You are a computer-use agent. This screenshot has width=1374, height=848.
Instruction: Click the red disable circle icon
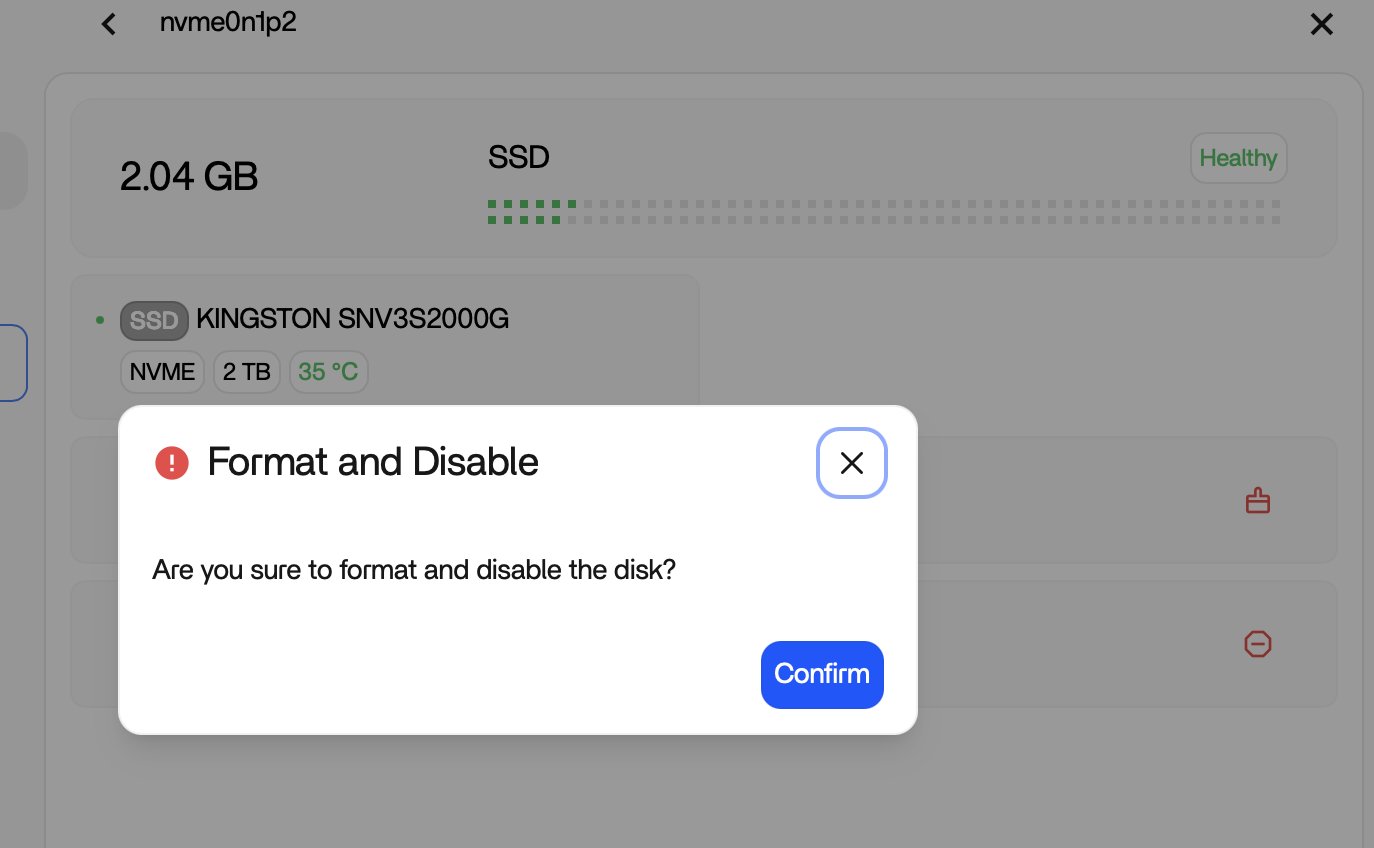pos(1257,644)
